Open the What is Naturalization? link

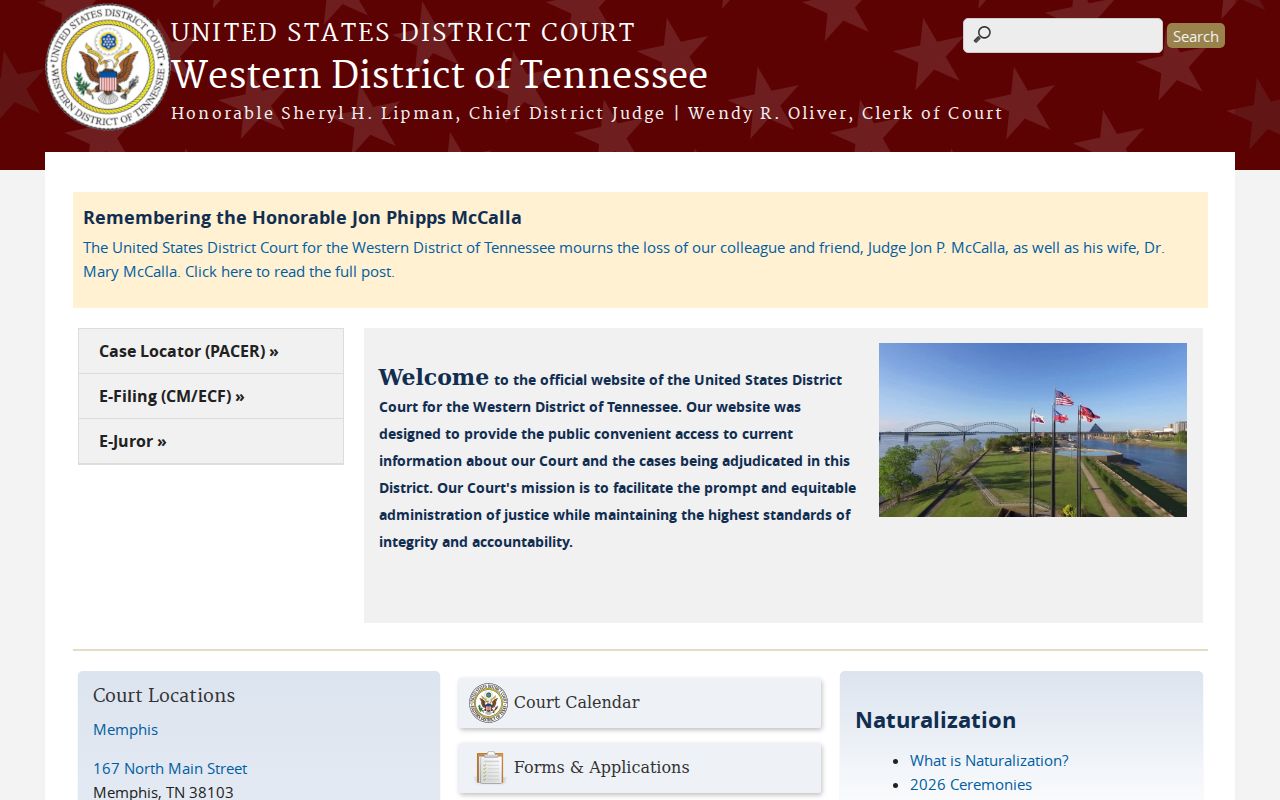click(989, 760)
